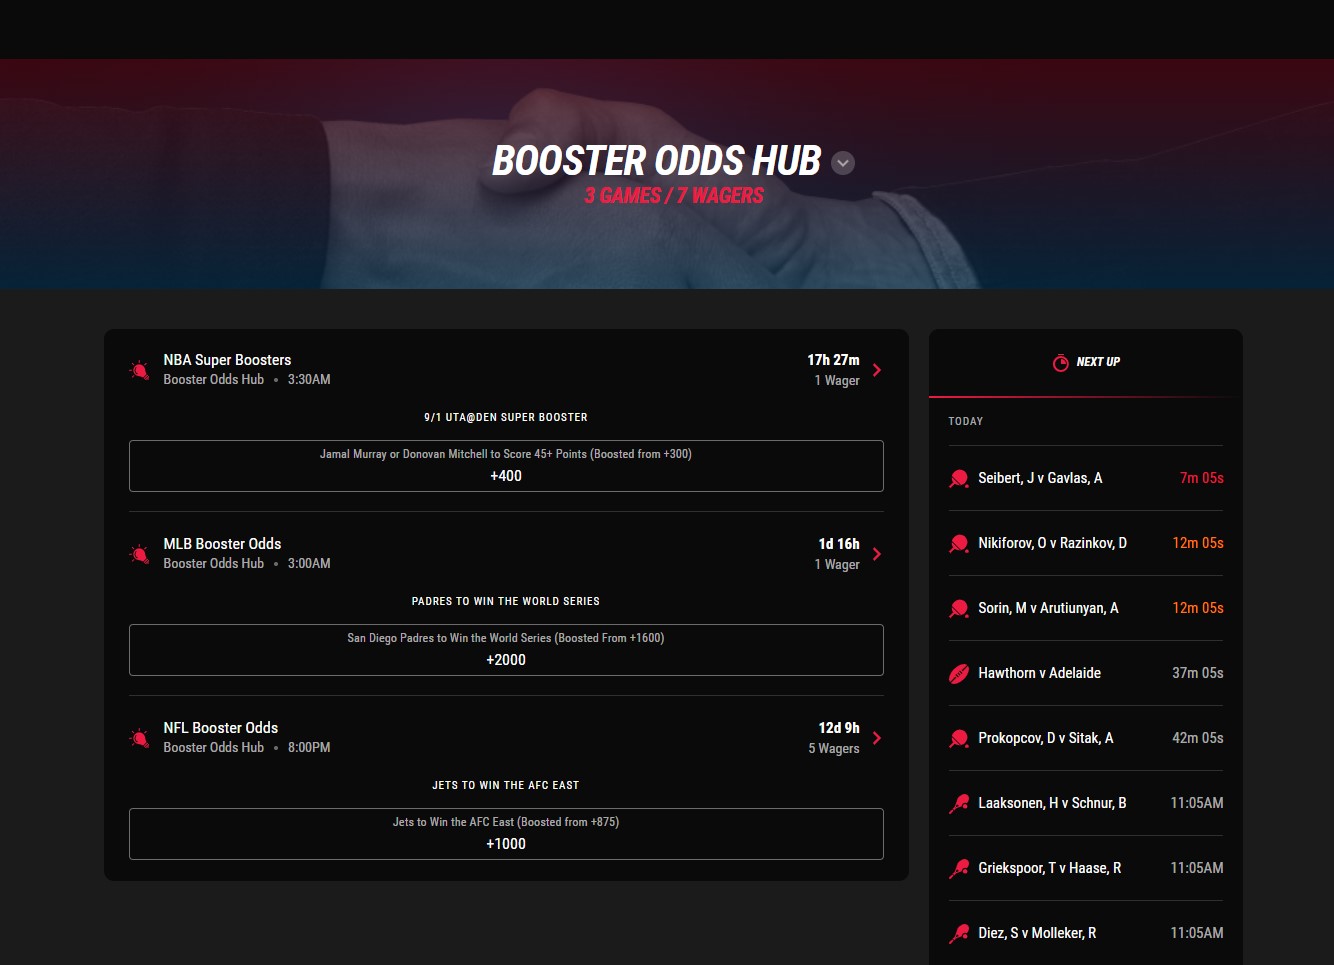
Task: Click table tennis icon for Nikiforov v Razinkov
Action: pos(959,543)
